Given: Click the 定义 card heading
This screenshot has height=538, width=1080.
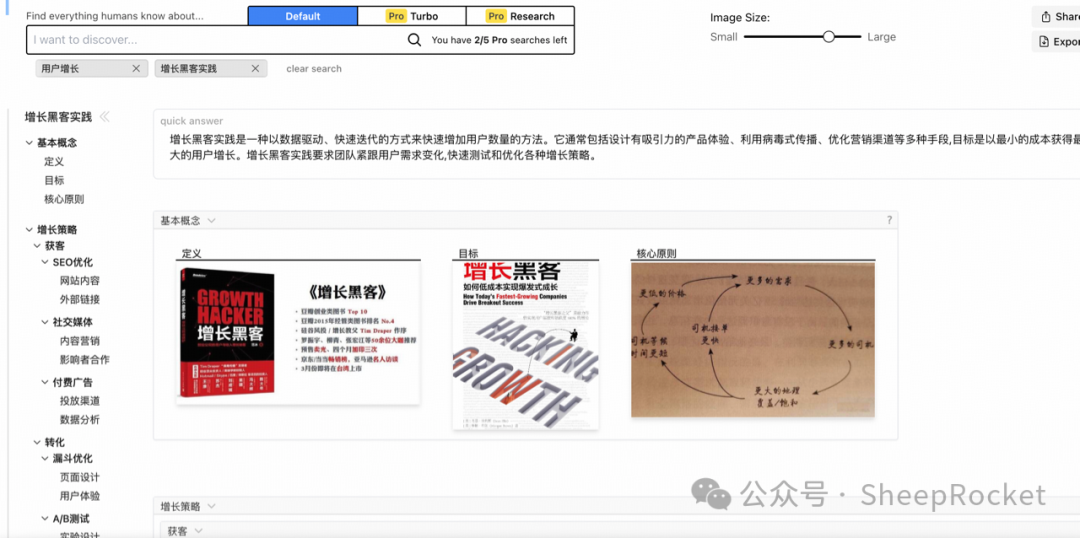Looking at the screenshot, I should 191,254.
